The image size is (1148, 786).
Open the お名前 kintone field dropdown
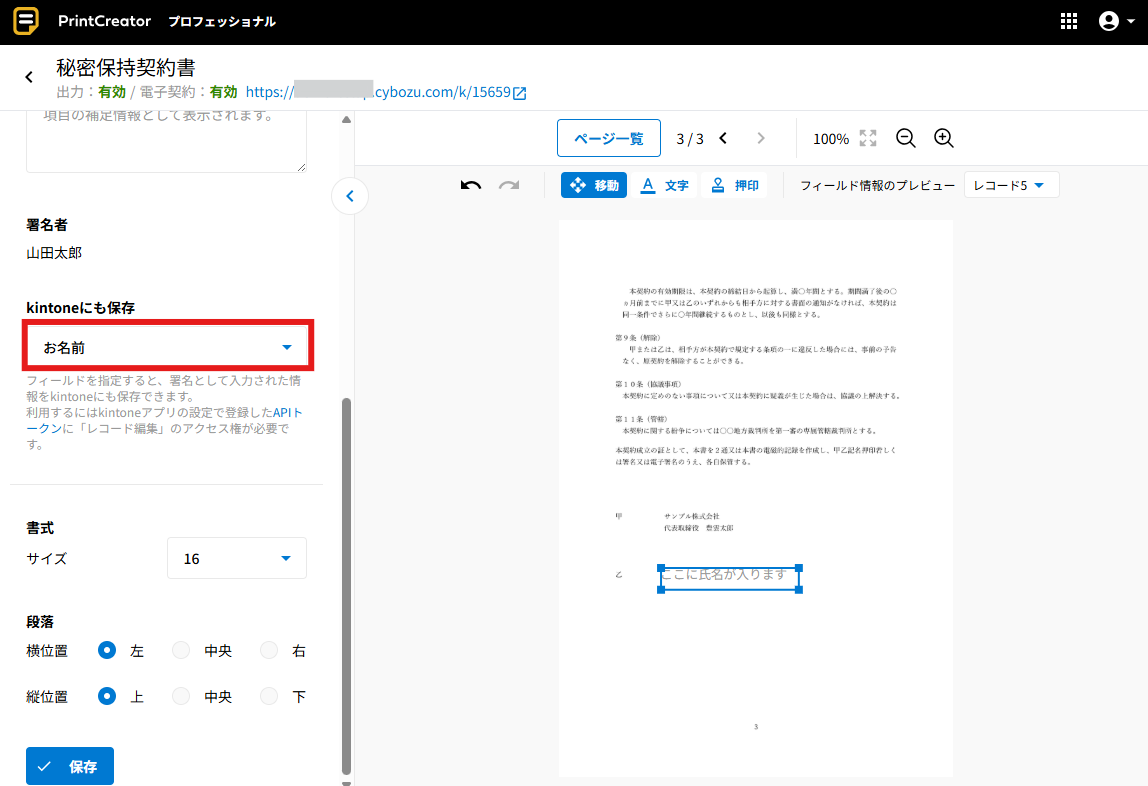click(169, 347)
